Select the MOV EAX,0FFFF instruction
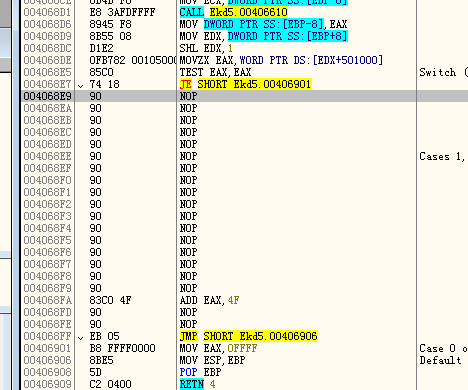This screenshot has width=468, height=390. 218,348
